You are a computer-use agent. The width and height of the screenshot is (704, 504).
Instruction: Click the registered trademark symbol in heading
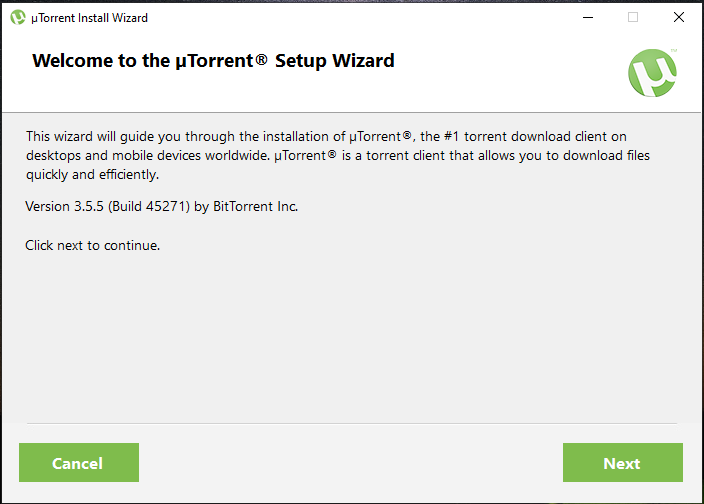262,59
